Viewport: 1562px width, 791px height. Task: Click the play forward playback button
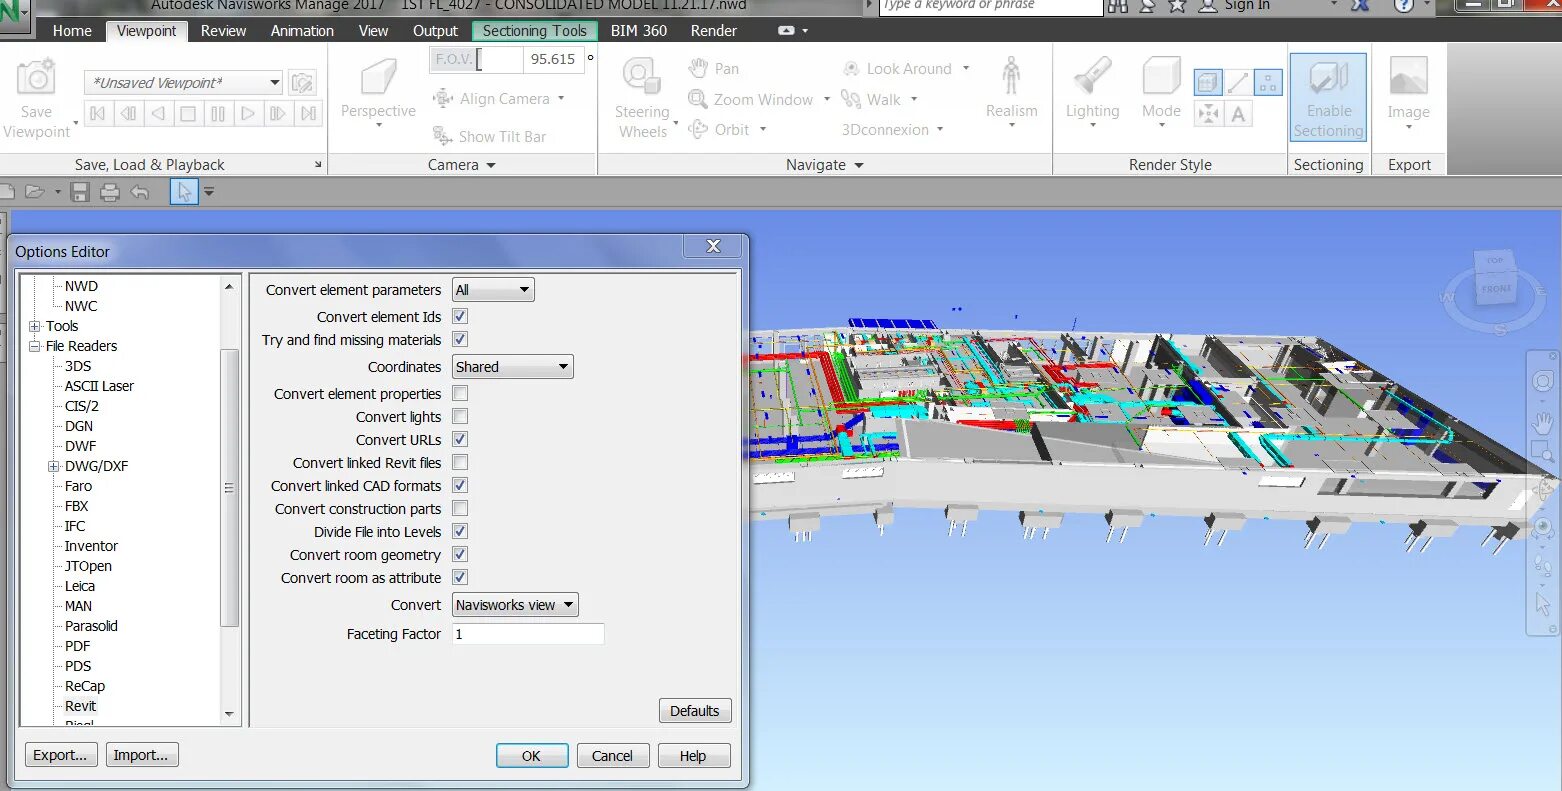pos(248,113)
